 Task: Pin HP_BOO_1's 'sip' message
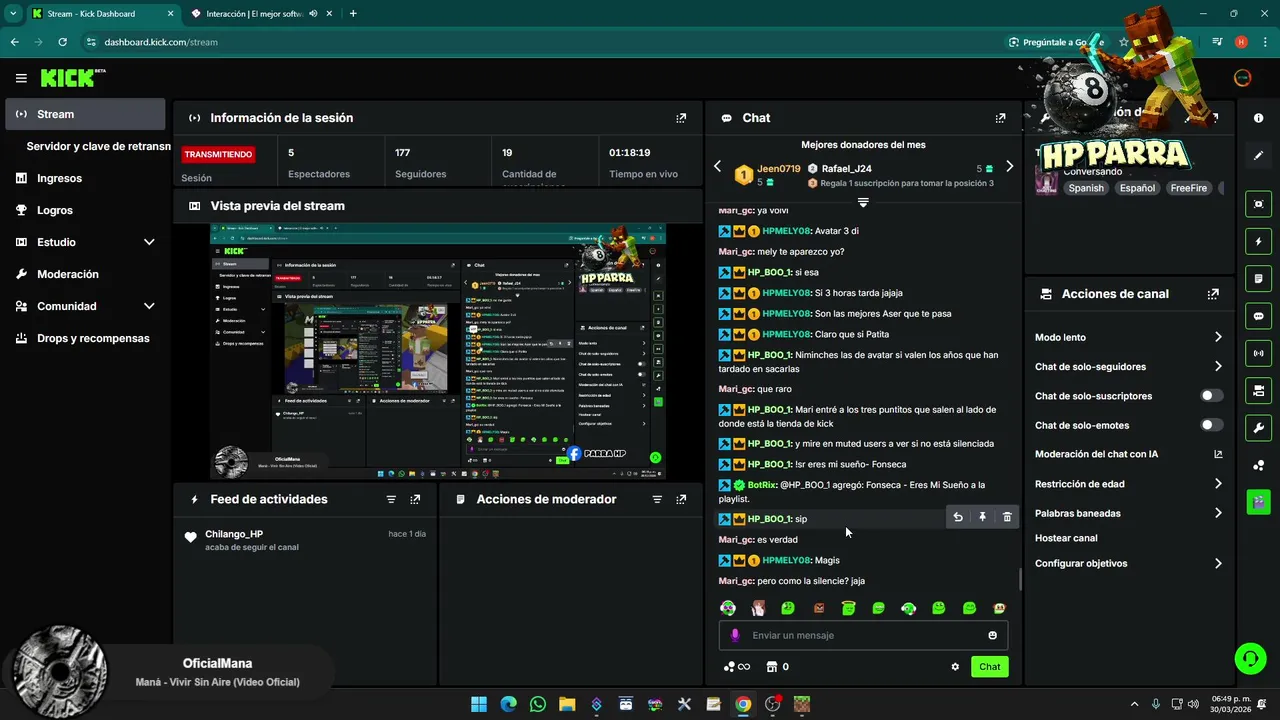click(982, 517)
